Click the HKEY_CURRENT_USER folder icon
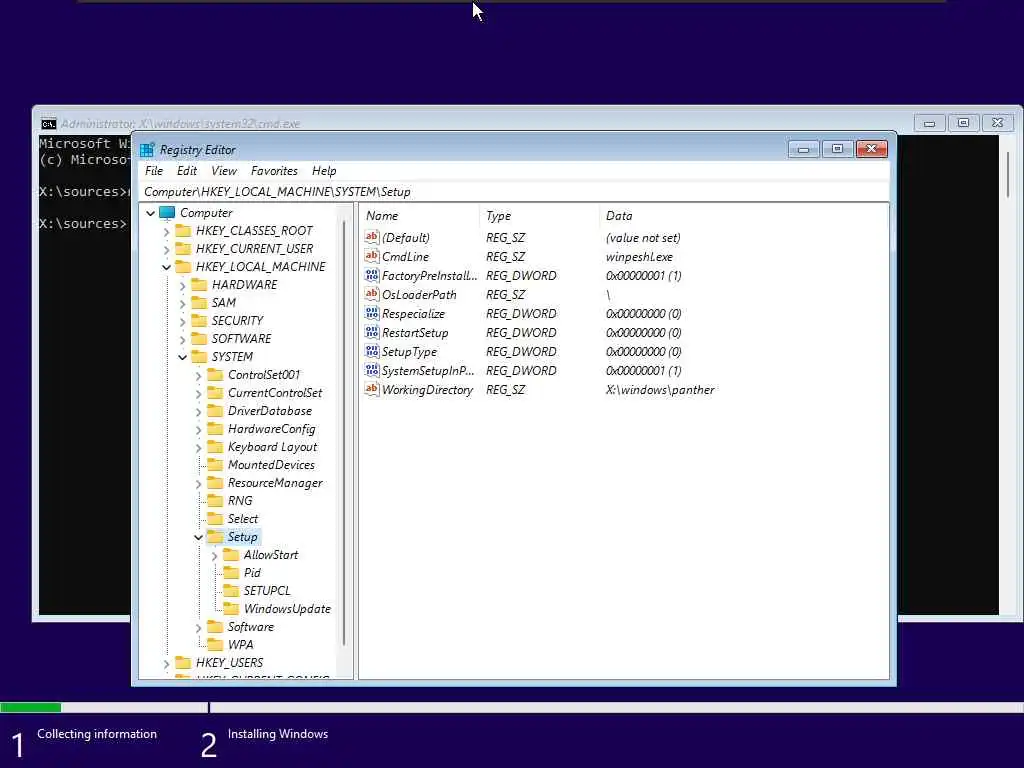The image size is (1024, 768). (x=184, y=249)
